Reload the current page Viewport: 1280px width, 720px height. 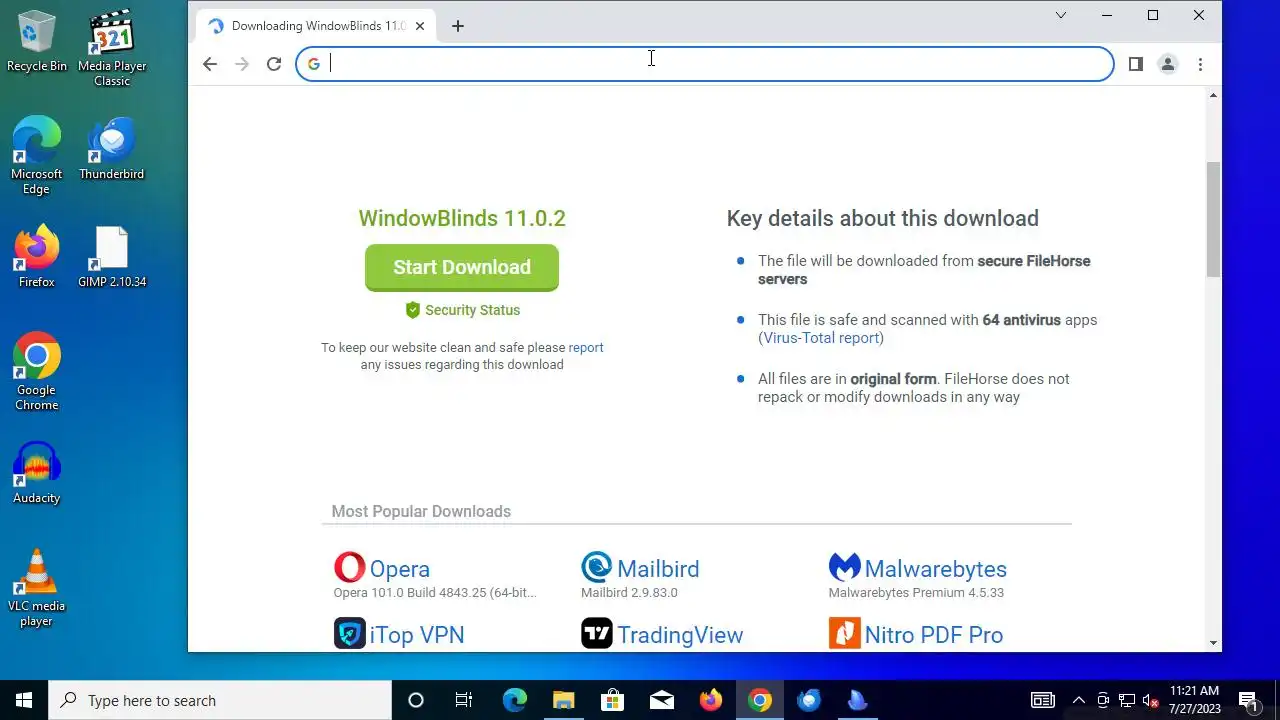point(273,64)
